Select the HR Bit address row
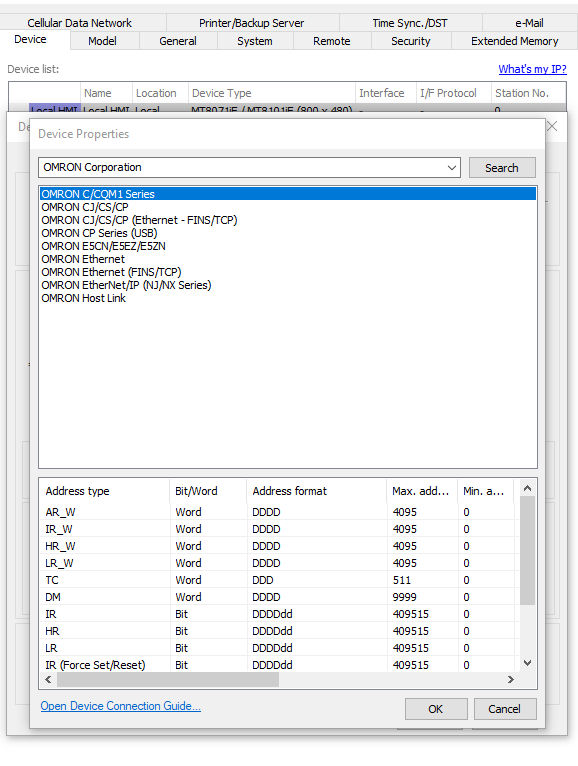The height and width of the screenshot is (766, 578). pyautogui.click(x=278, y=631)
